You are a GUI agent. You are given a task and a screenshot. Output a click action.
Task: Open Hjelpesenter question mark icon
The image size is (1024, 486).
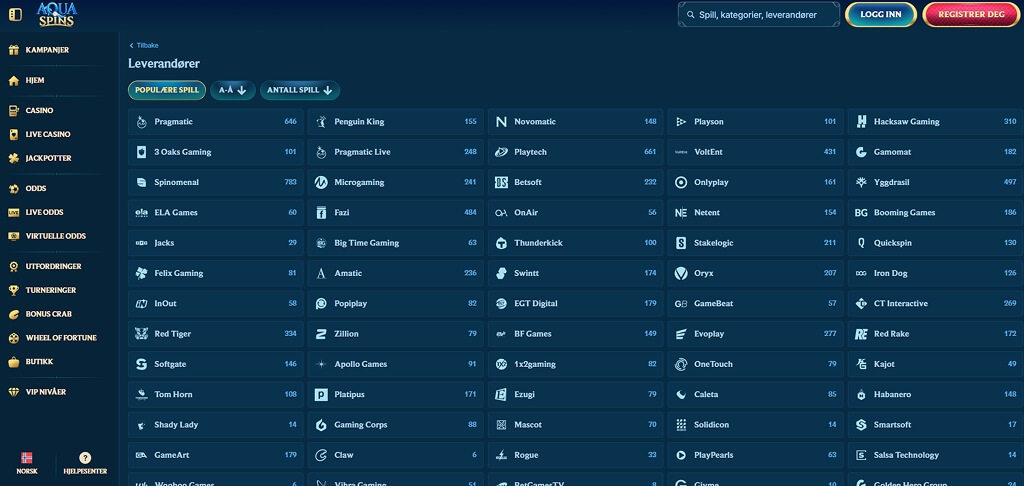(x=85, y=458)
